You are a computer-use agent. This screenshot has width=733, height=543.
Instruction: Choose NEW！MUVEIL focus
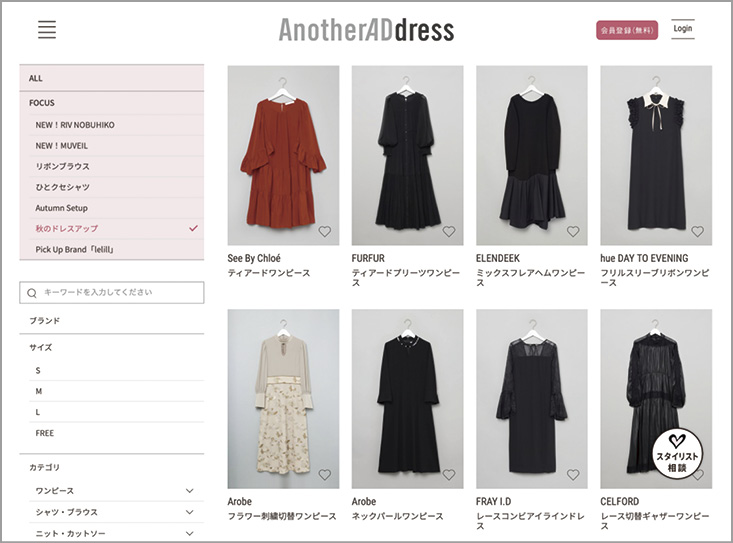pos(116,146)
